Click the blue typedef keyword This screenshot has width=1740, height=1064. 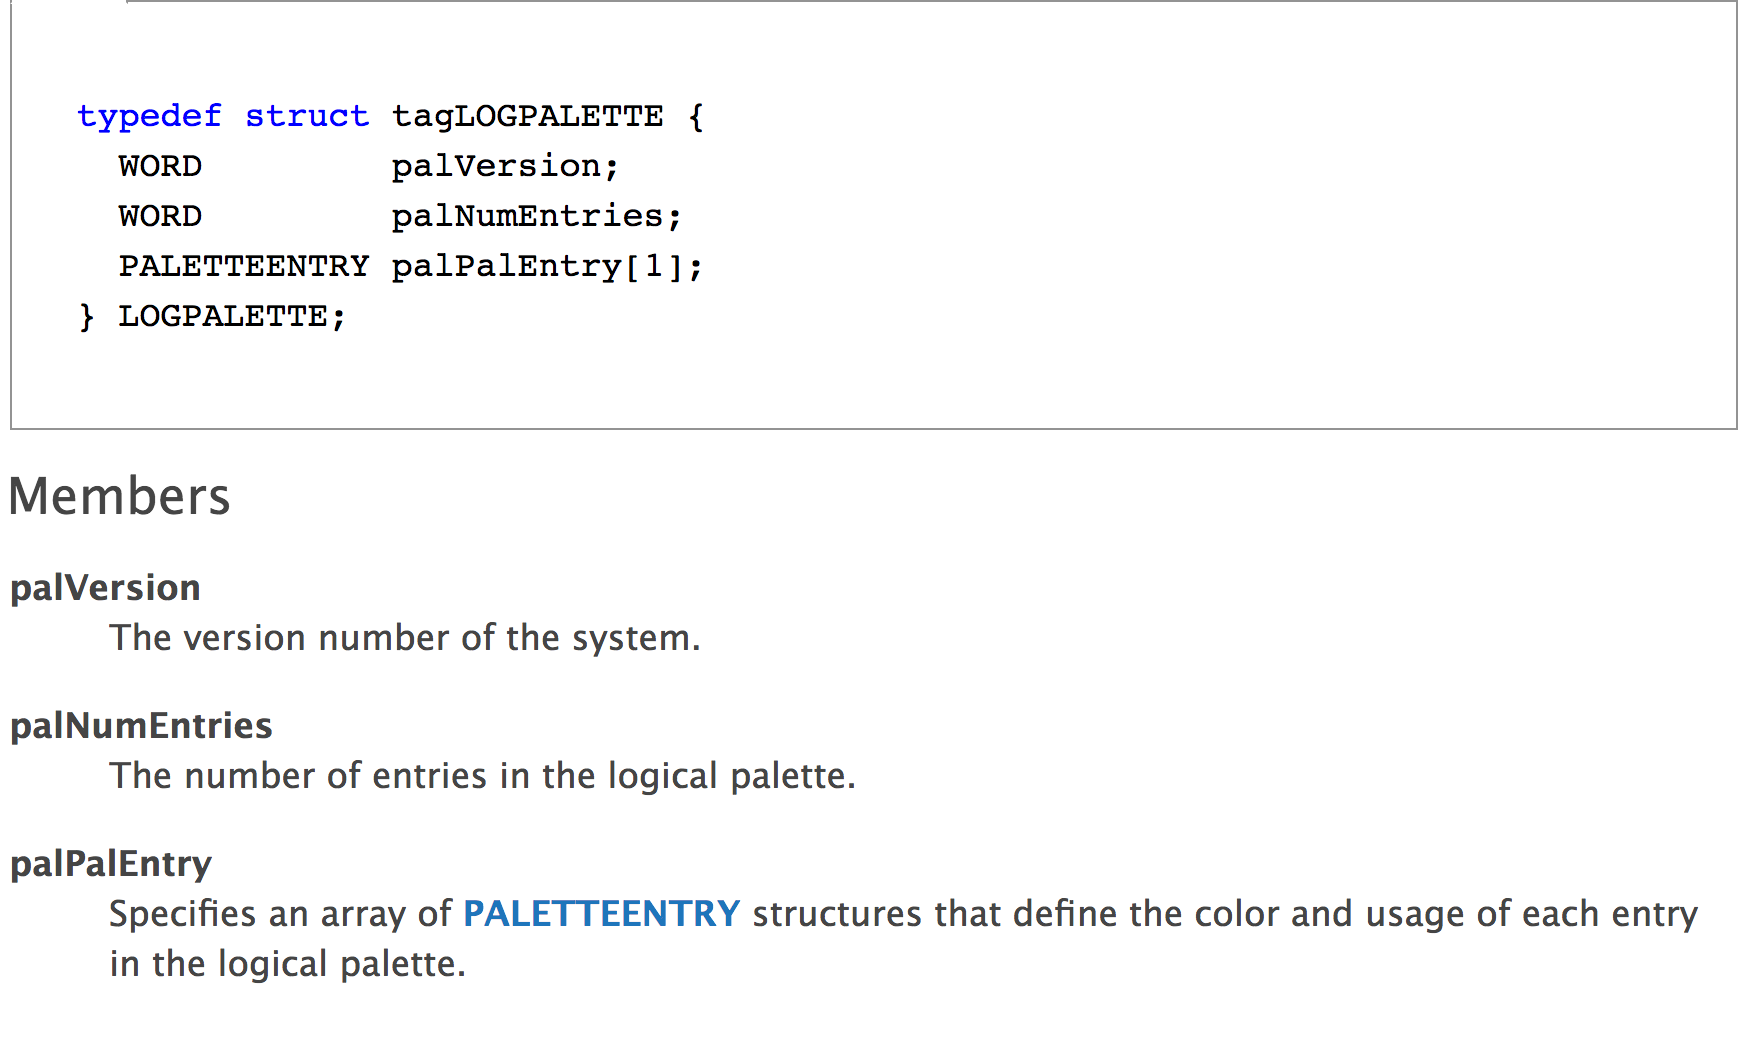[149, 116]
